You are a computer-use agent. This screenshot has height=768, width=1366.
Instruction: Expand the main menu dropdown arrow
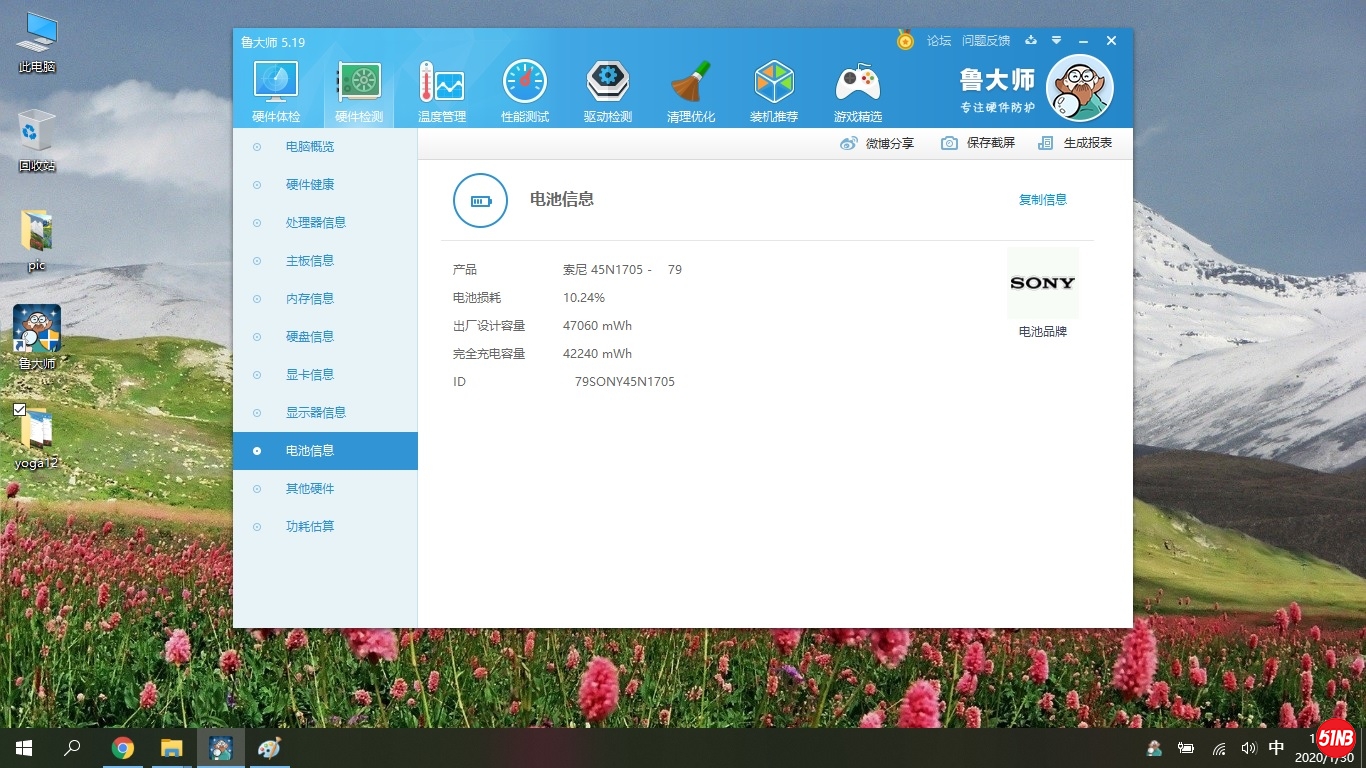click(x=1057, y=41)
